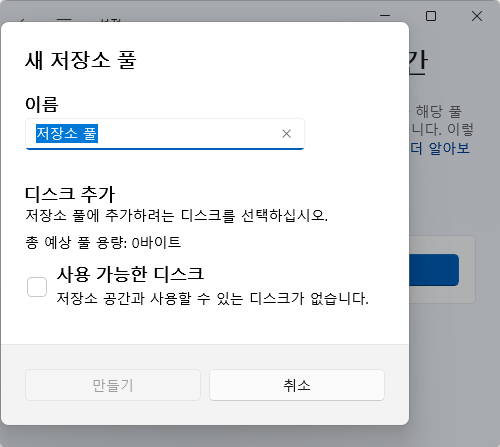Cancel the dialog with 취소 button
Viewport: 500px width, 447px height.
pos(297,385)
